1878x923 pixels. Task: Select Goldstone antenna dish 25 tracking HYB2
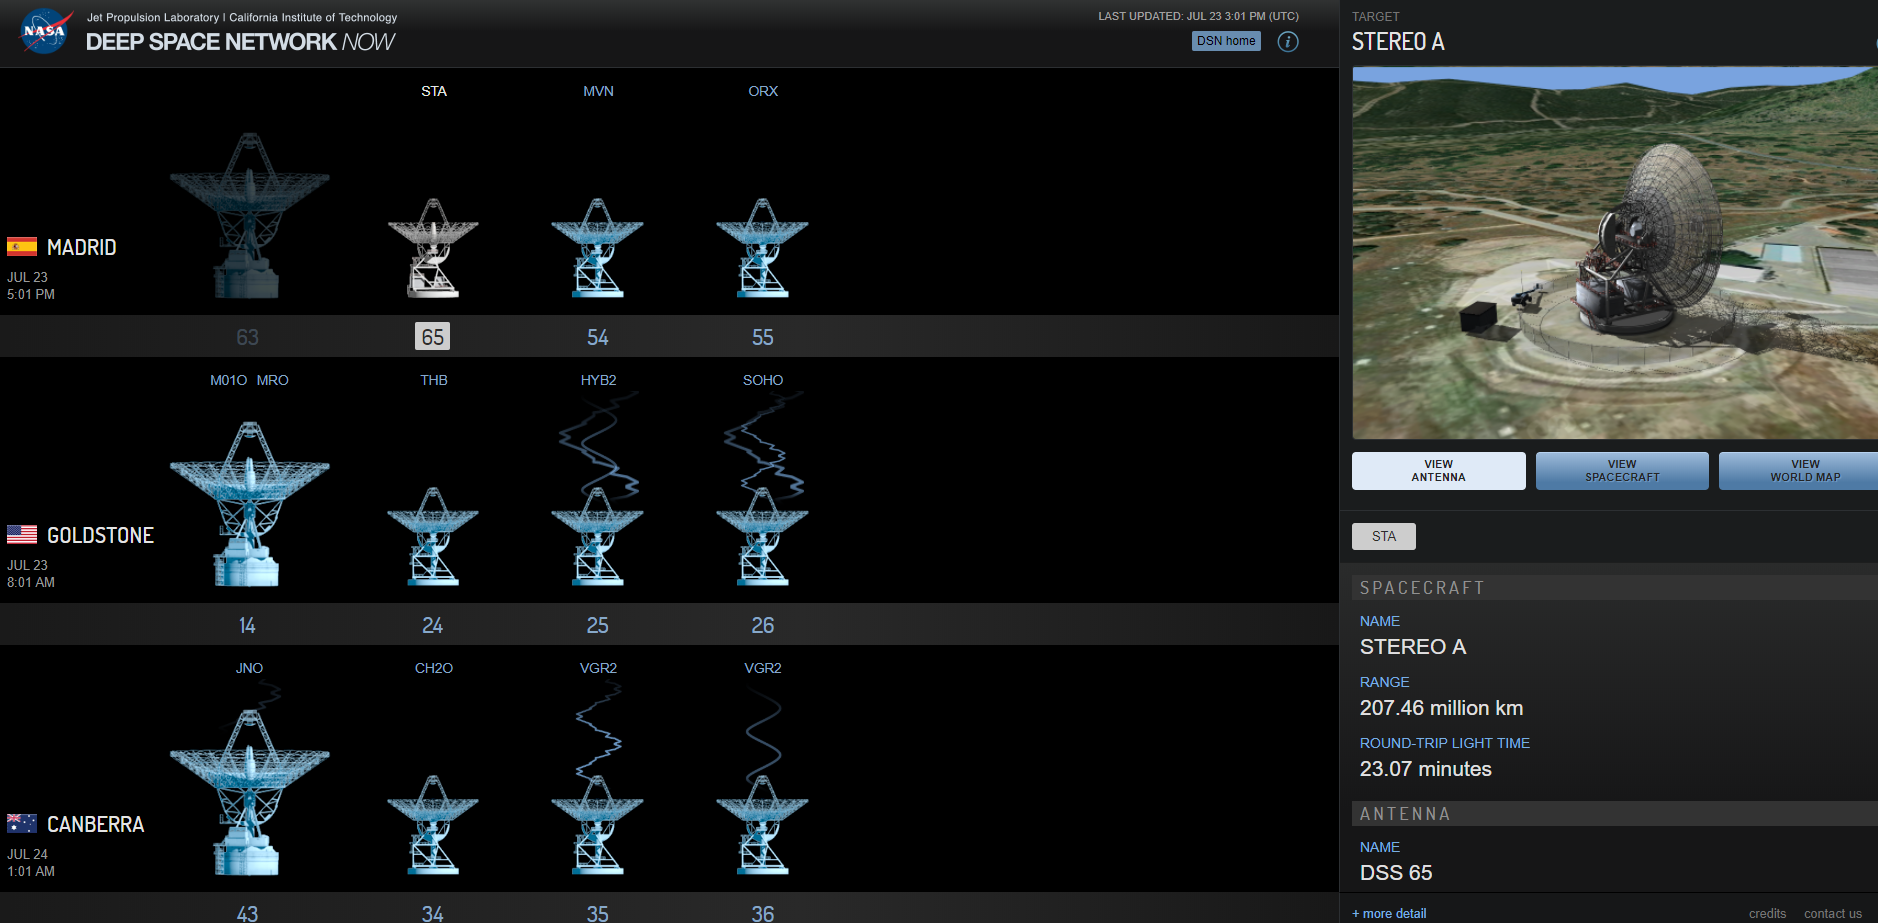pyautogui.click(x=598, y=536)
